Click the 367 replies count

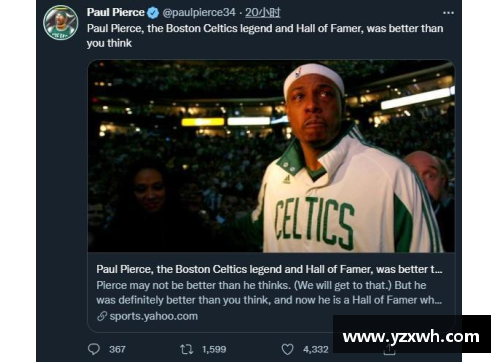117,349
